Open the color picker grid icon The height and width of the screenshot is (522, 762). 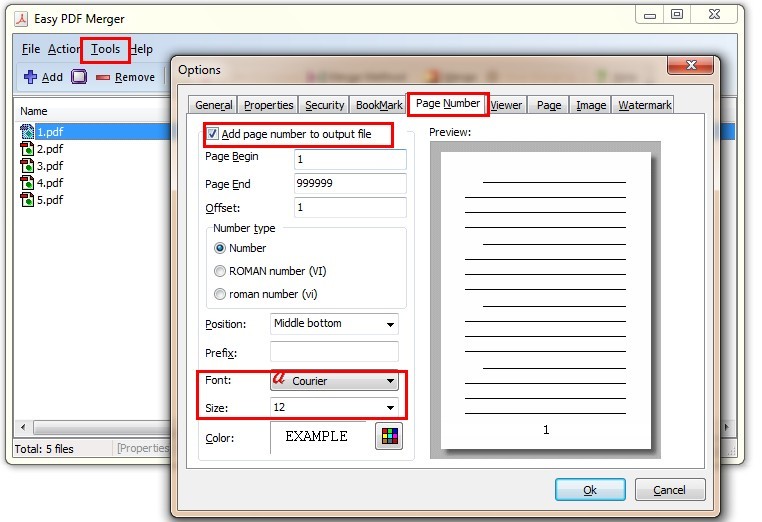pos(386,436)
